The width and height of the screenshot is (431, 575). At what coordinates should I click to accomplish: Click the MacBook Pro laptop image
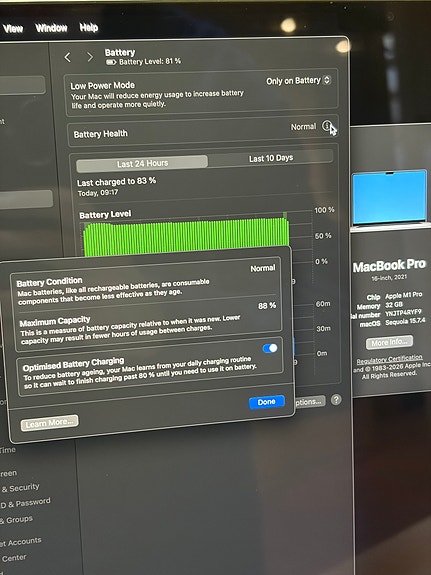pyautogui.click(x=390, y=198)
